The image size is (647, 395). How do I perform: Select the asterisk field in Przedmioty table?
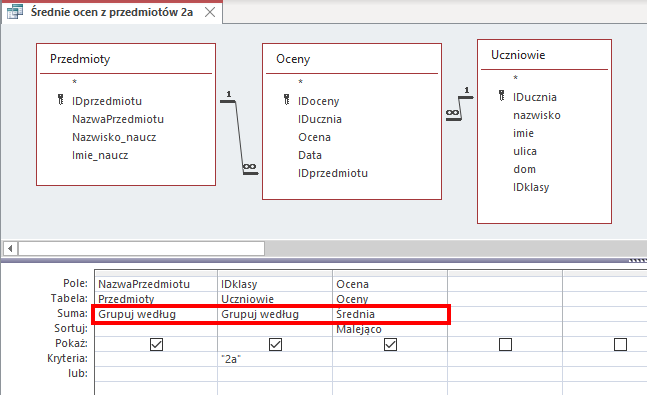pos(75,82)
